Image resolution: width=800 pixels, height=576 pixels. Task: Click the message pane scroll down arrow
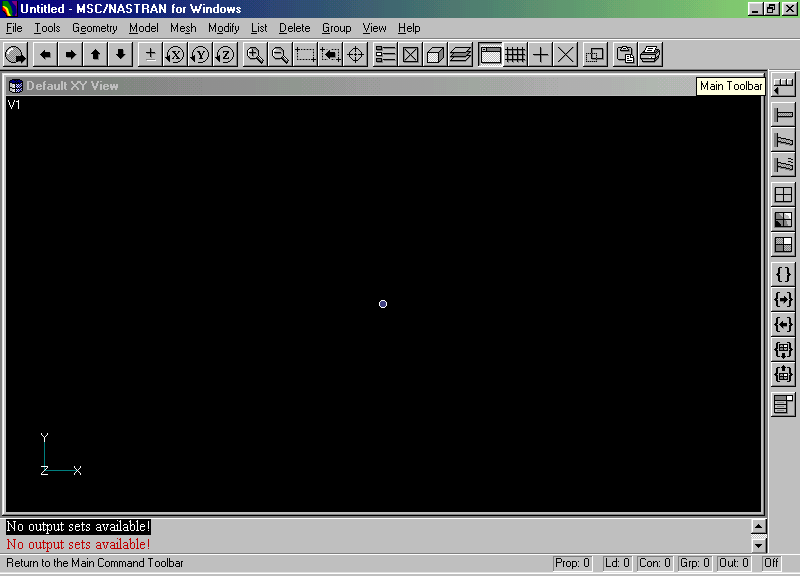(759, 545)
